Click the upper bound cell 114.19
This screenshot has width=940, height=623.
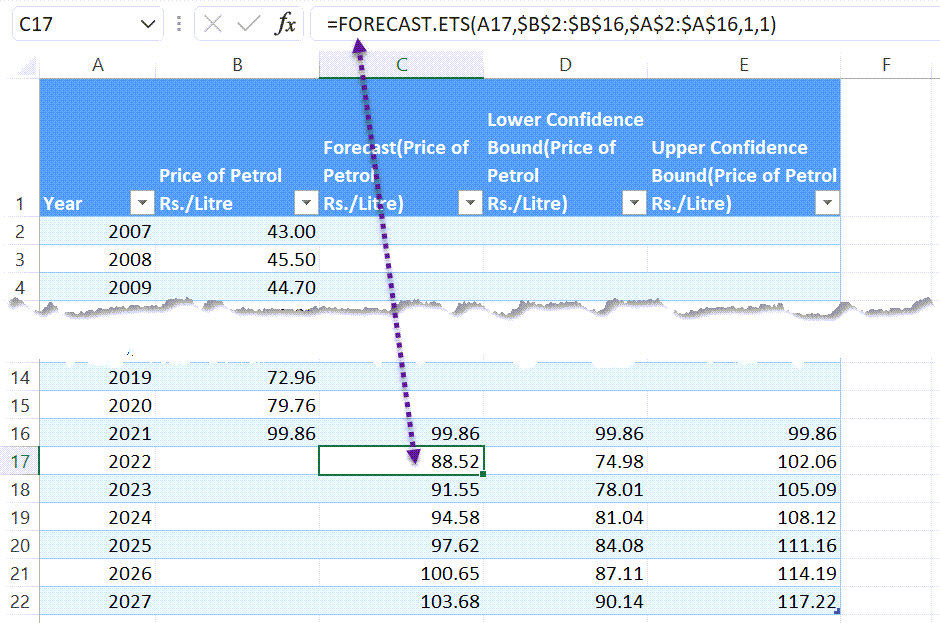click(744, 573)
